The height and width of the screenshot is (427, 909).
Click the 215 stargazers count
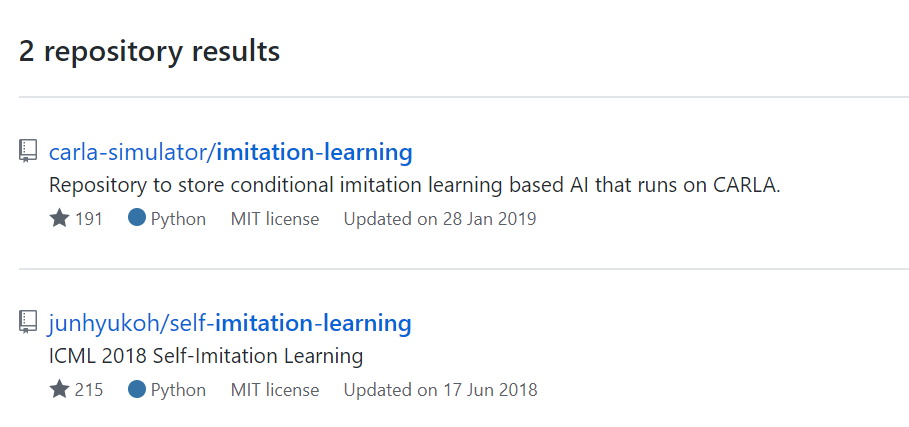[x=89, y=390]
